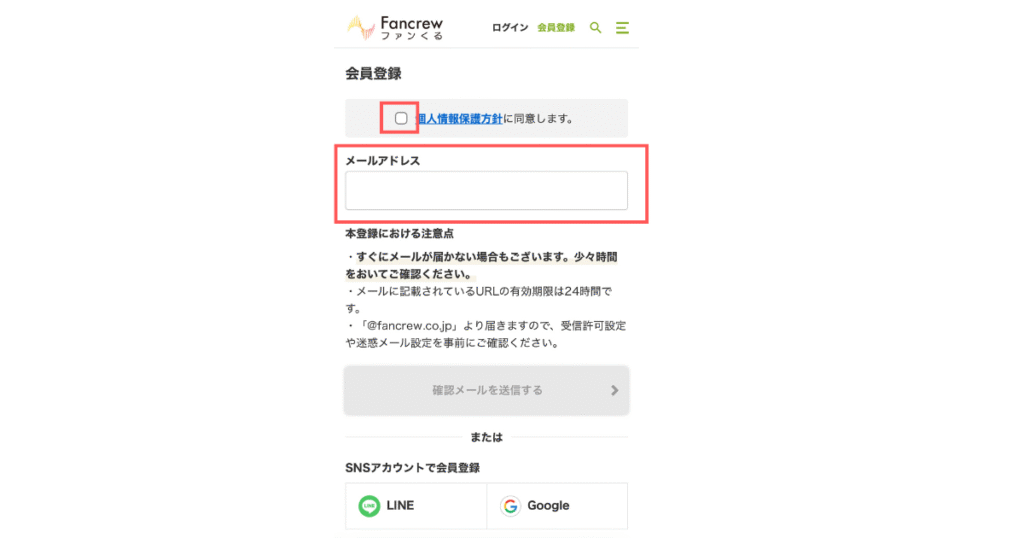Register using the LINE text label
The width and height of the screenshot is (1024, 538).
[x=400, y=505]
